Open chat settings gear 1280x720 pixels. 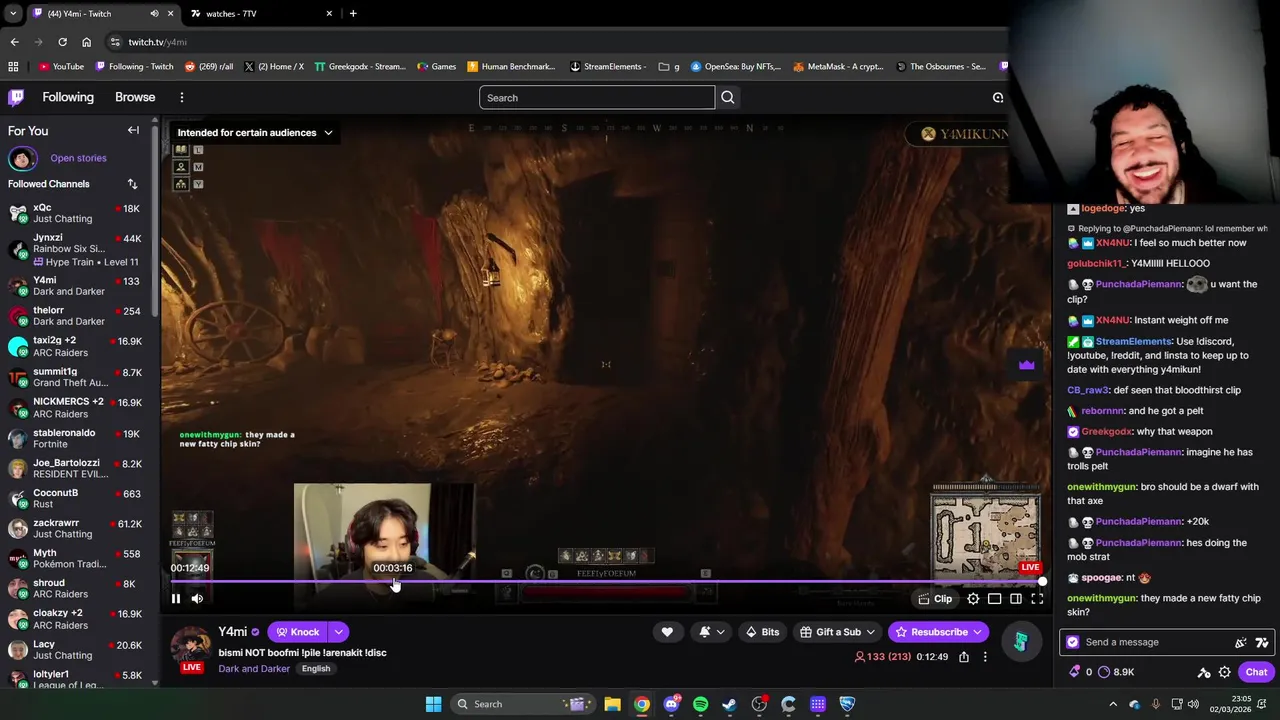1224,672
